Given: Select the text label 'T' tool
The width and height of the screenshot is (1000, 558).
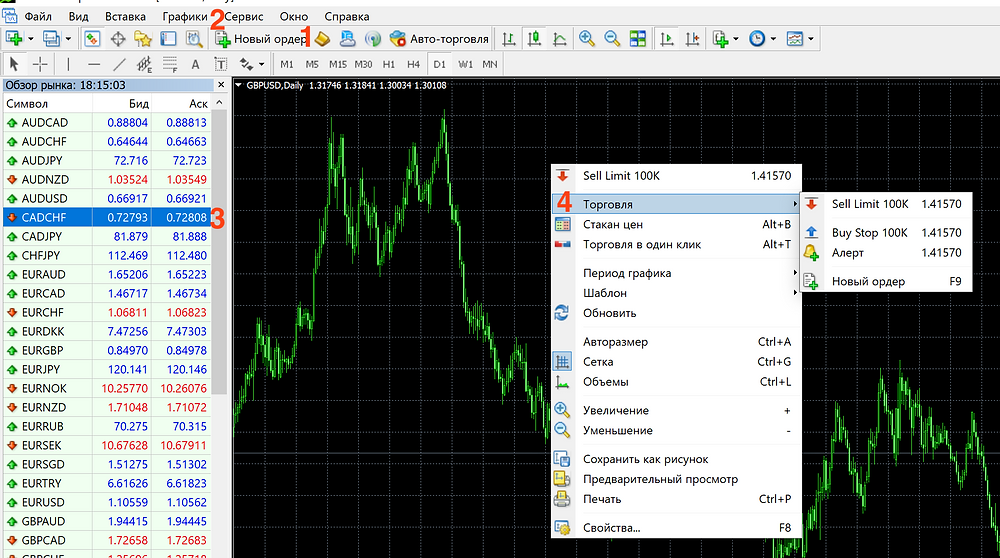Looking at the screenshot, I should click(221, 64).
